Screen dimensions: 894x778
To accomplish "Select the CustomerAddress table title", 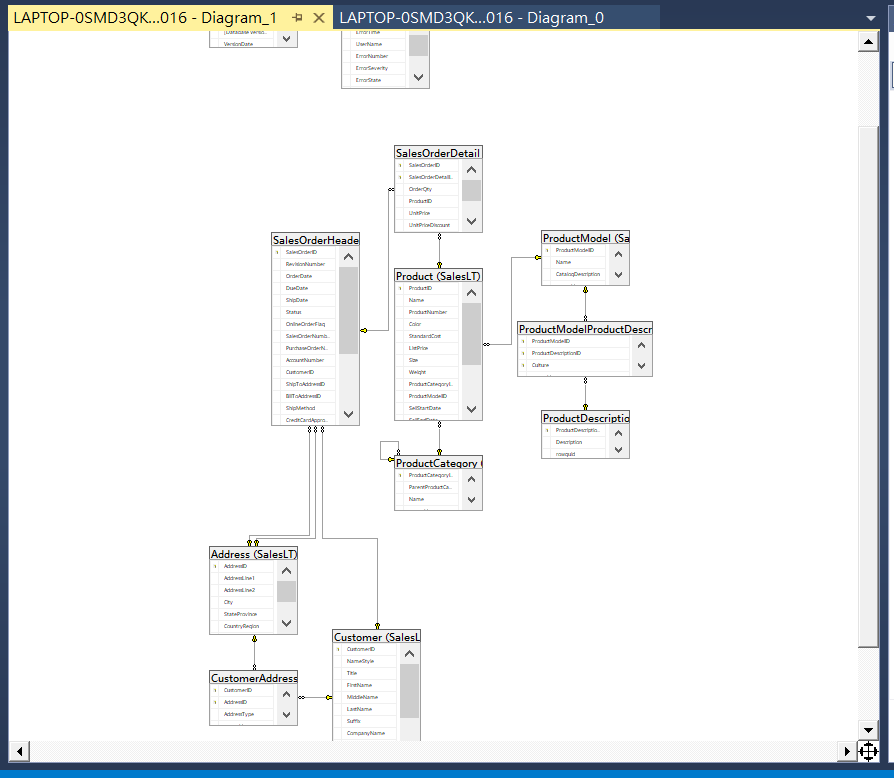I will point(254,678).
